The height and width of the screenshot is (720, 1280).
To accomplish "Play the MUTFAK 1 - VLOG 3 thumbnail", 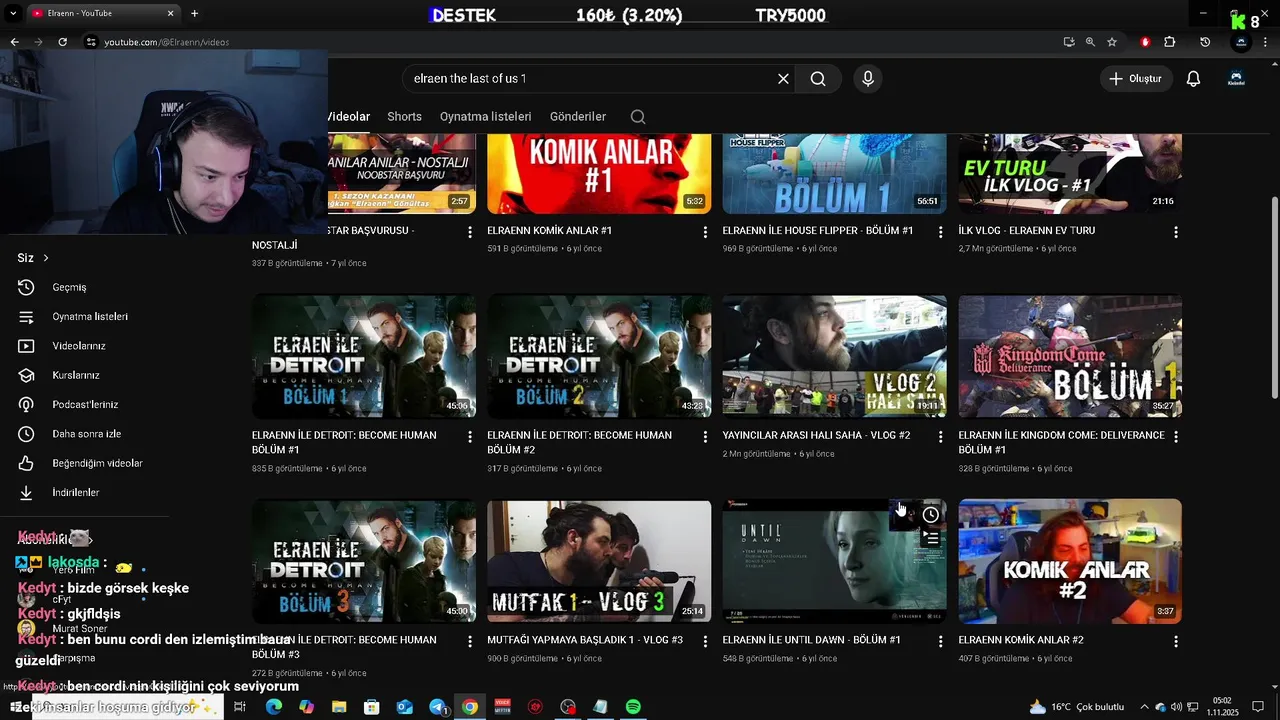I will pyautogui.click(x=599, y=561).
